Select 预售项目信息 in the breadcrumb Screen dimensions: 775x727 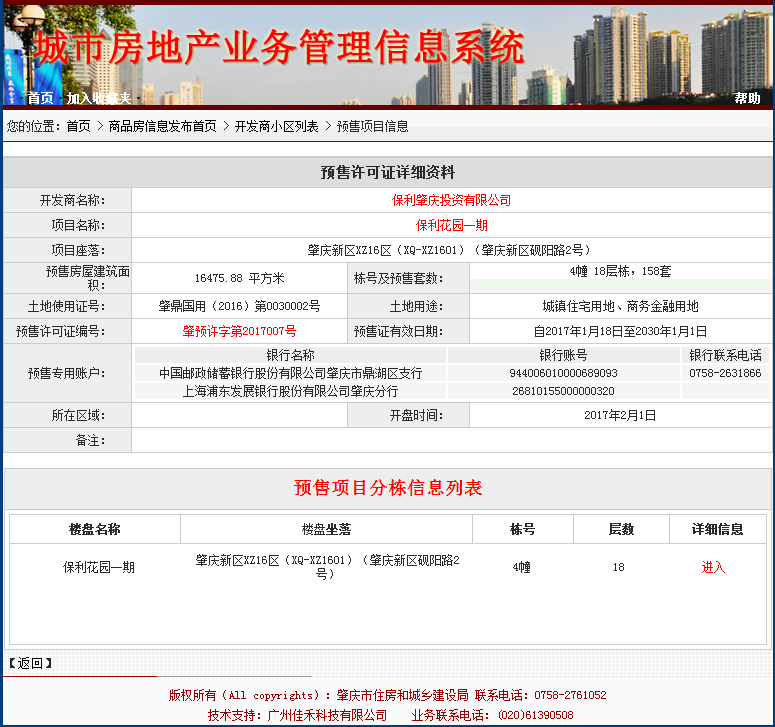372,126
